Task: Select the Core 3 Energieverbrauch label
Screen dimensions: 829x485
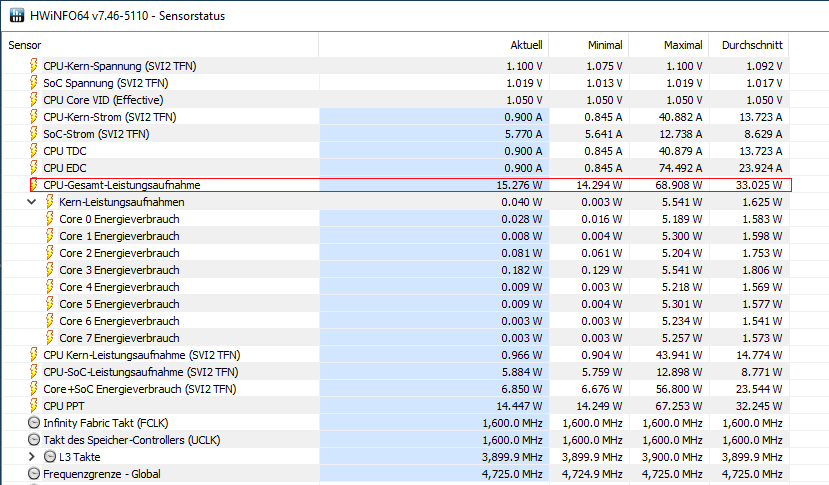Action: 119,270
